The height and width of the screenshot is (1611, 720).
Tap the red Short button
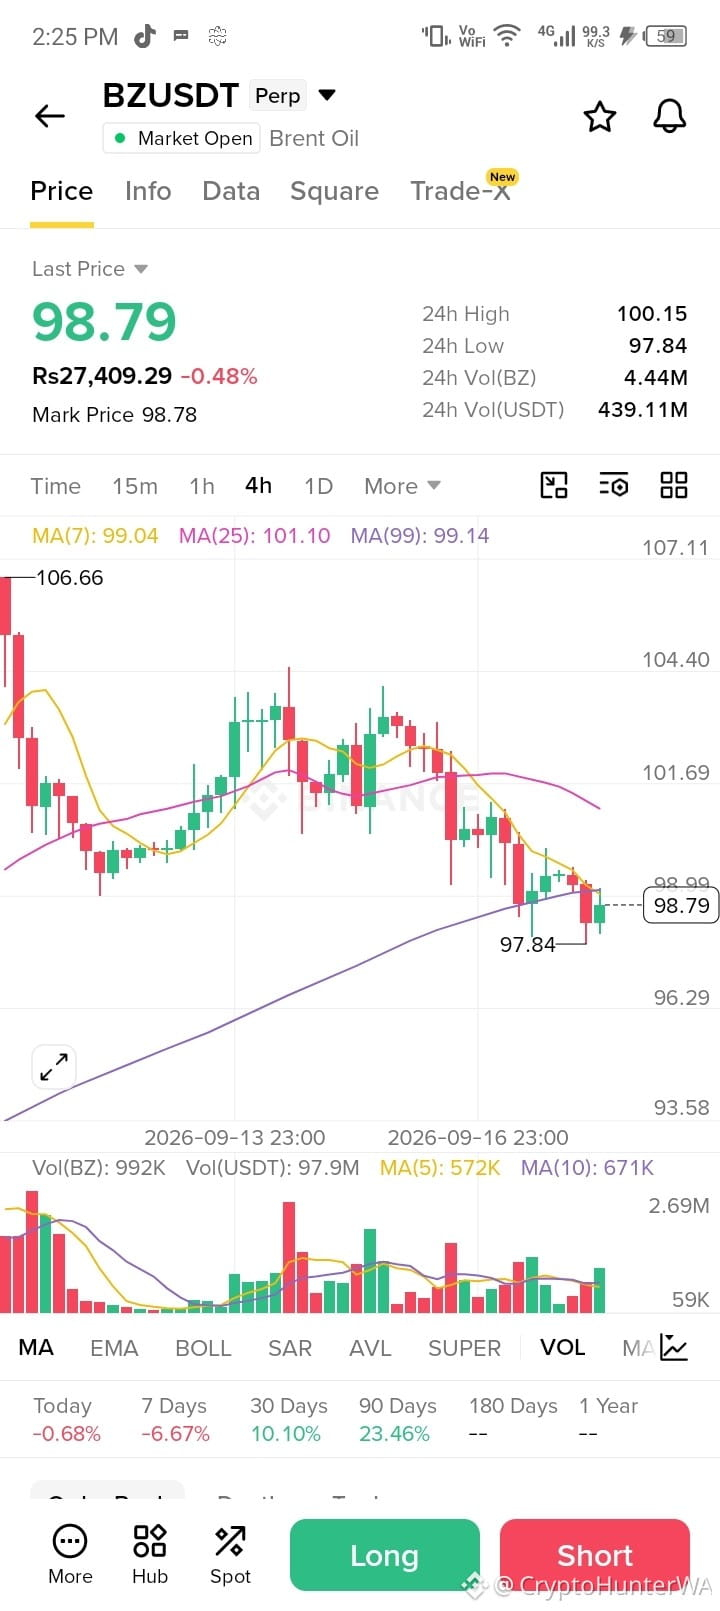pyautogui.click(x=595, y=1555)
